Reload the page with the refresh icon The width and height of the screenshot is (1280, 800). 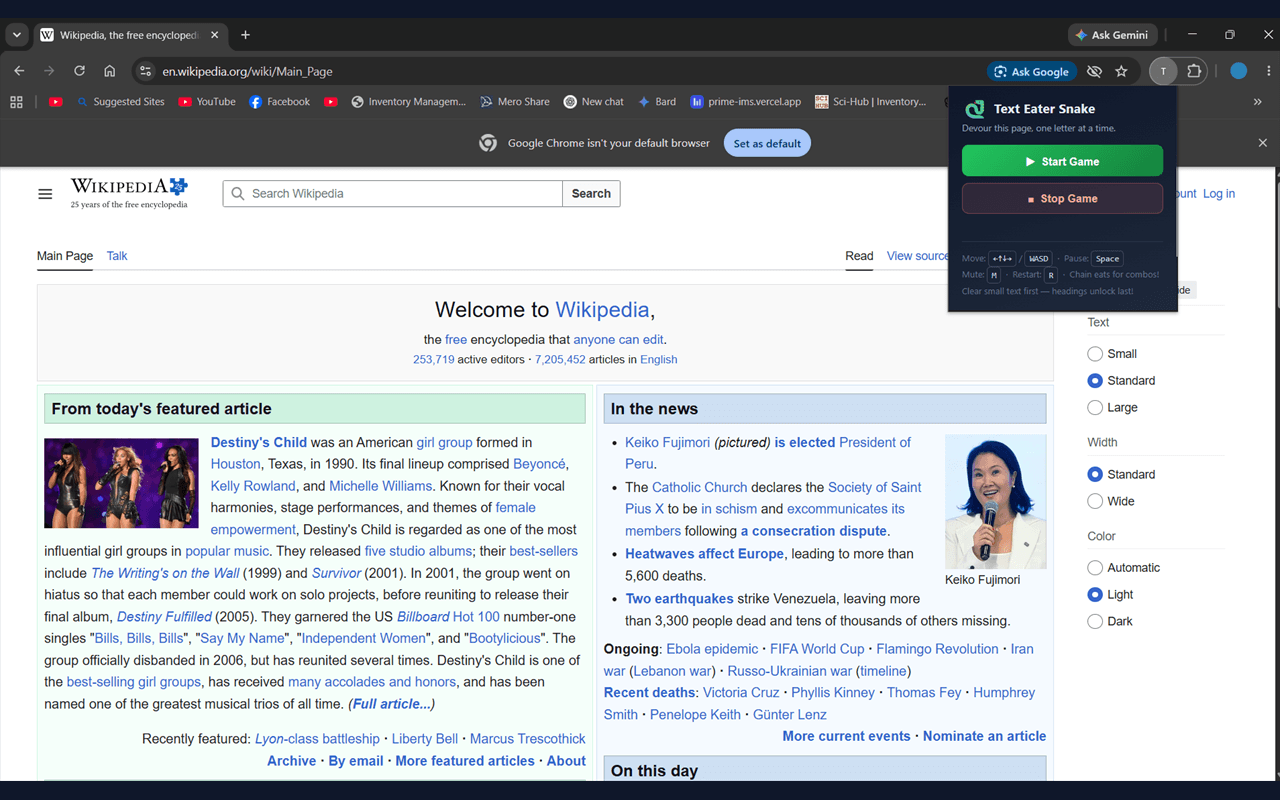pyautogui.click(x=79, y=71)
